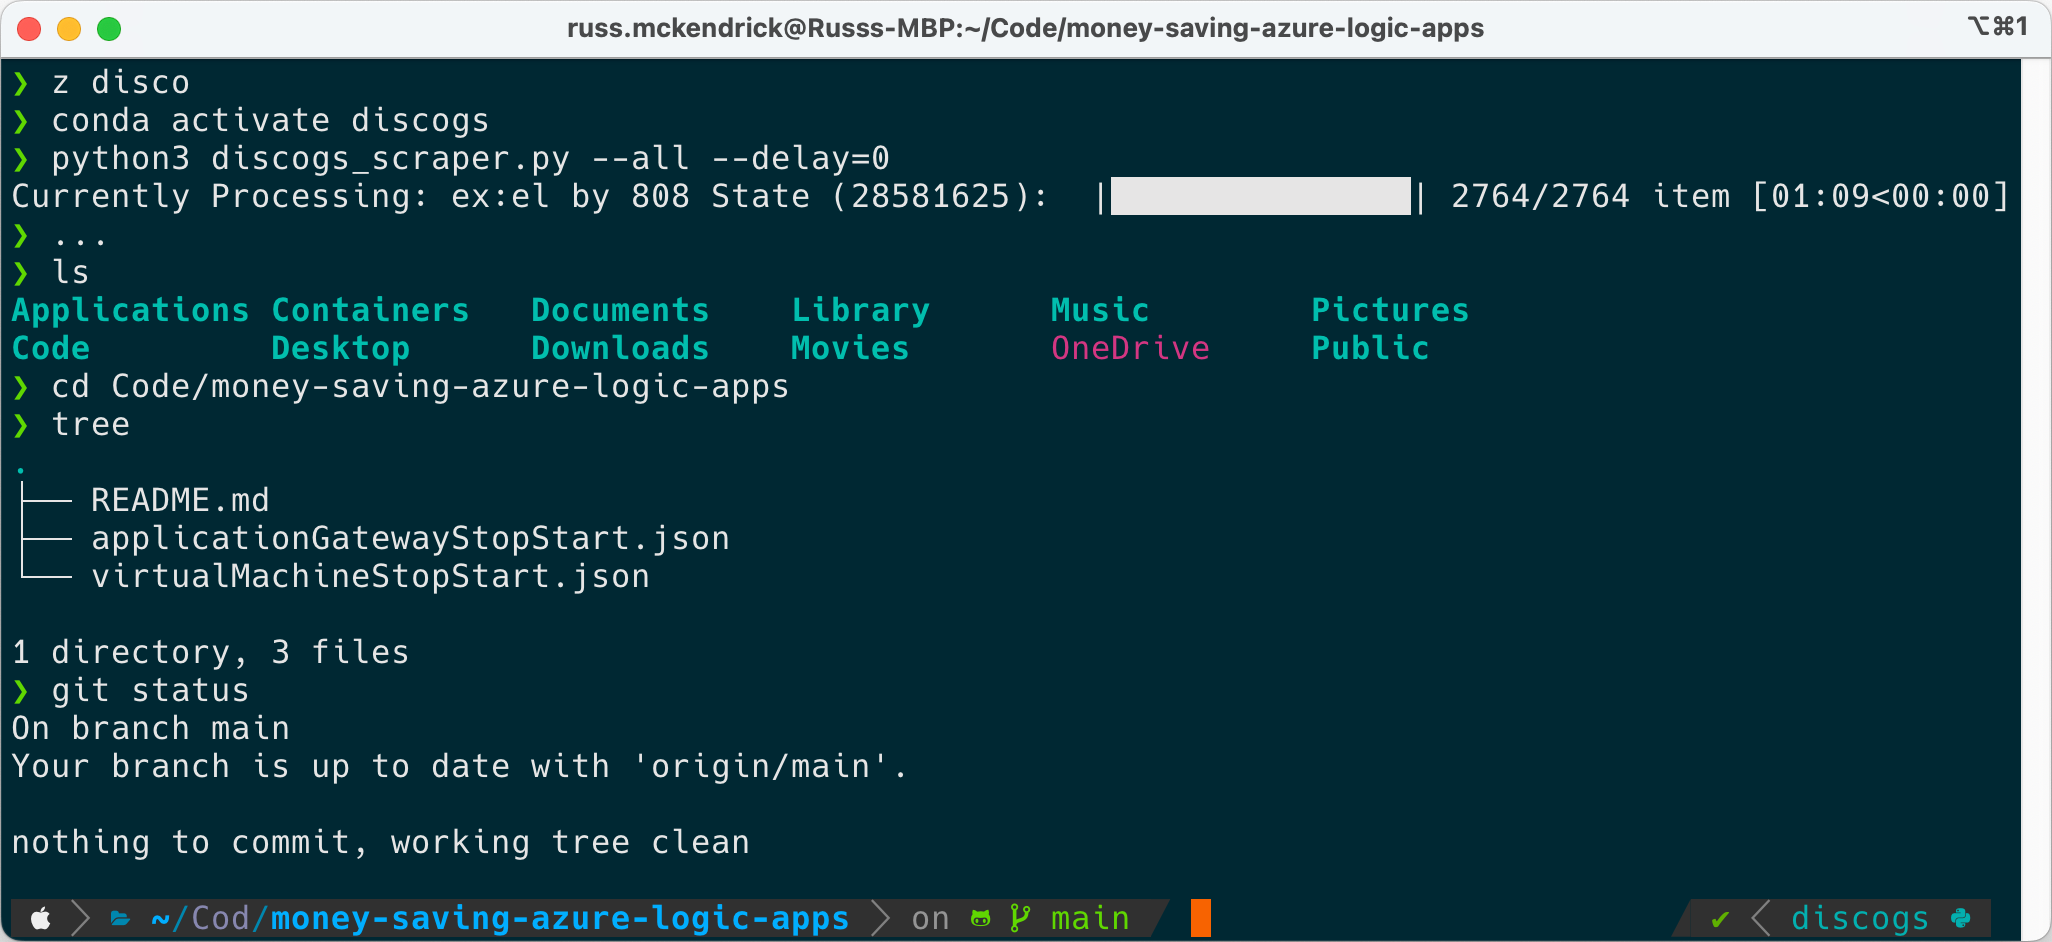Viewport: 2052px width, 942px height.
Task: Click the window title text at top
Action: [1025, 28]
